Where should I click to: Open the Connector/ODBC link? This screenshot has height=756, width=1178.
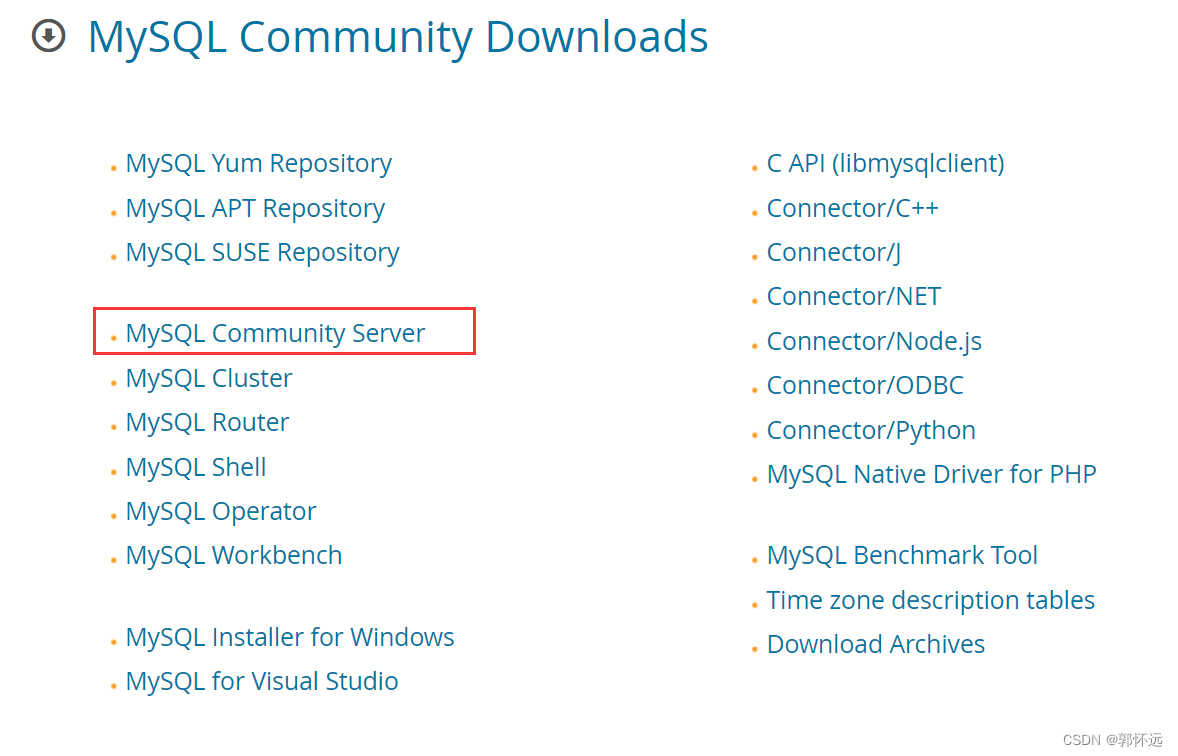(865, 386)
